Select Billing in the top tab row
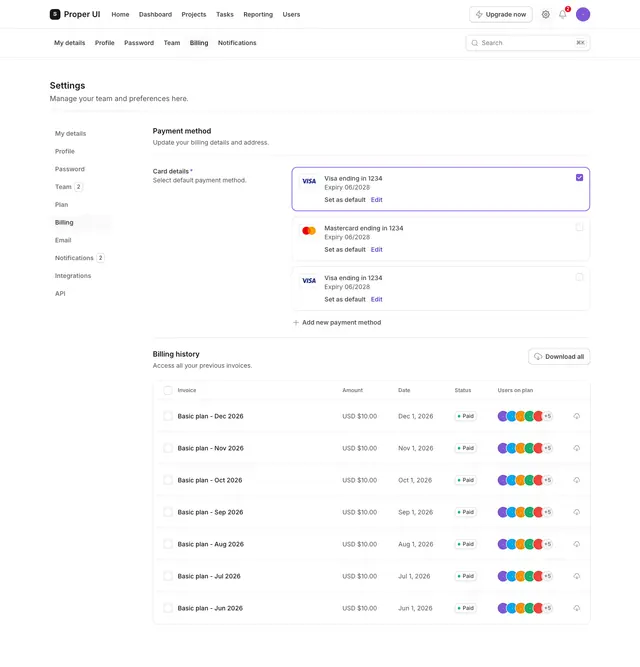 (x=199, y=43)
